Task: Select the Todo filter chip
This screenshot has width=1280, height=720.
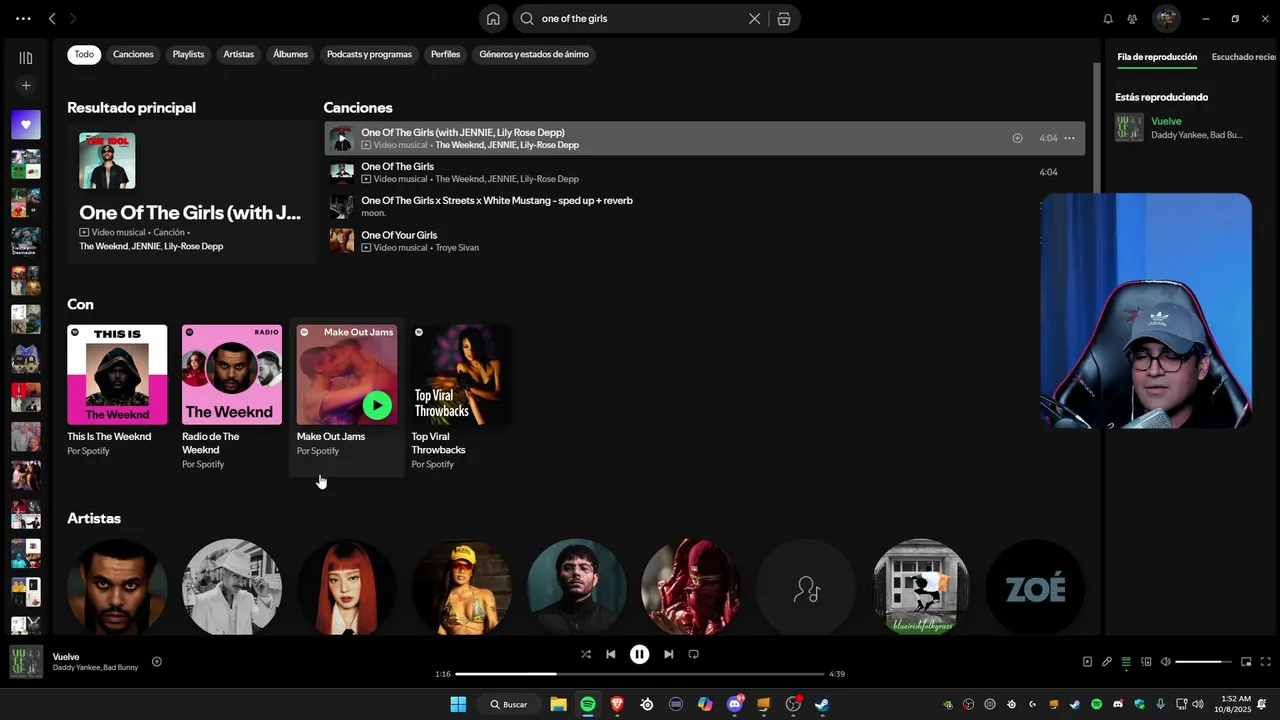Action: [x=84, y=55]
